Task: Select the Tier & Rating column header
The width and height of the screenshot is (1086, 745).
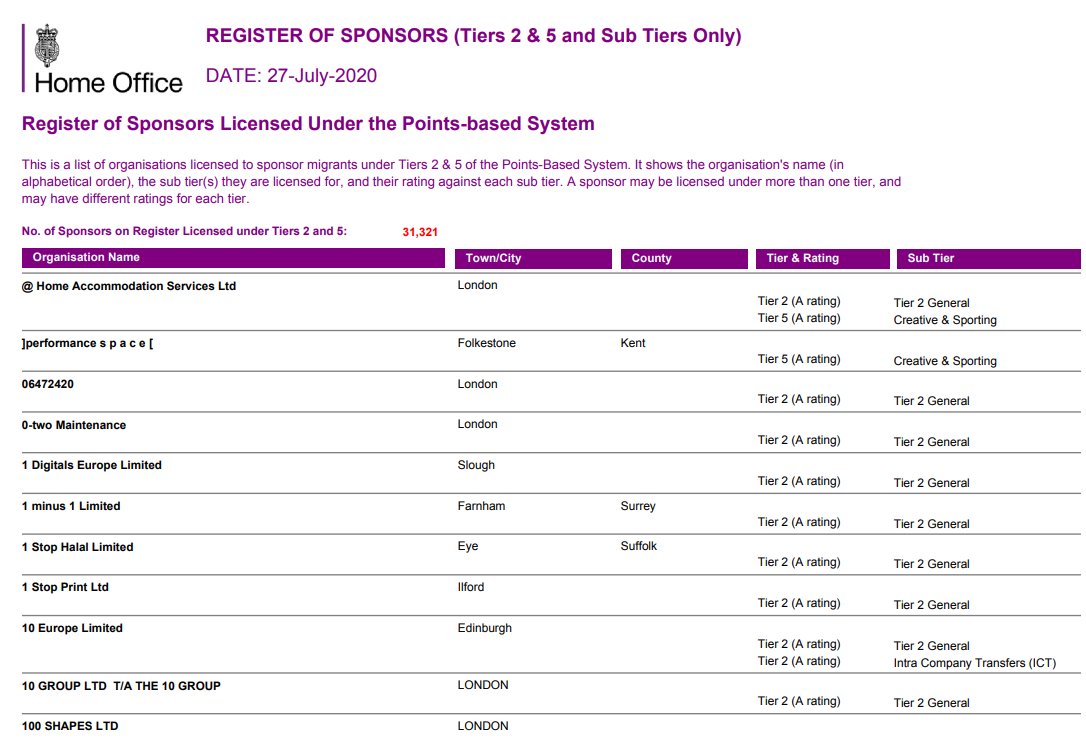Action: tap(802, 258)
